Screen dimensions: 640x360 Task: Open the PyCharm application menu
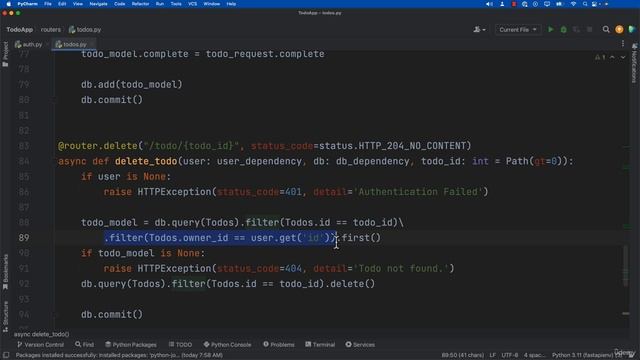tap(28, 4)
